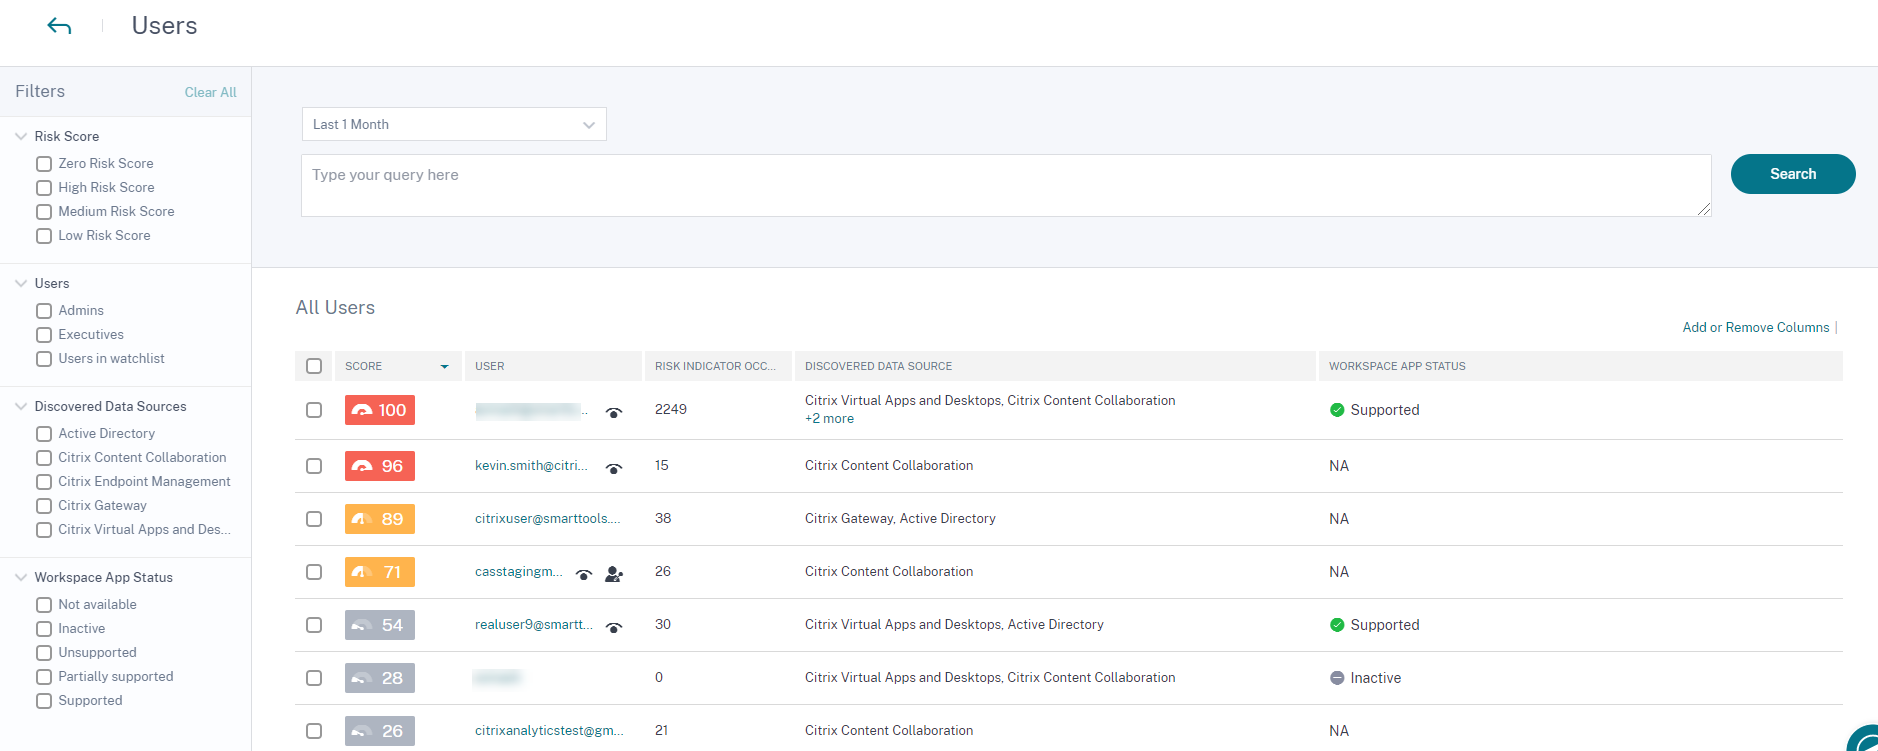Screen dimensions: 1878x751
Task: Click the orange risk score 89 badge
Action: click(x=380, y=519)
